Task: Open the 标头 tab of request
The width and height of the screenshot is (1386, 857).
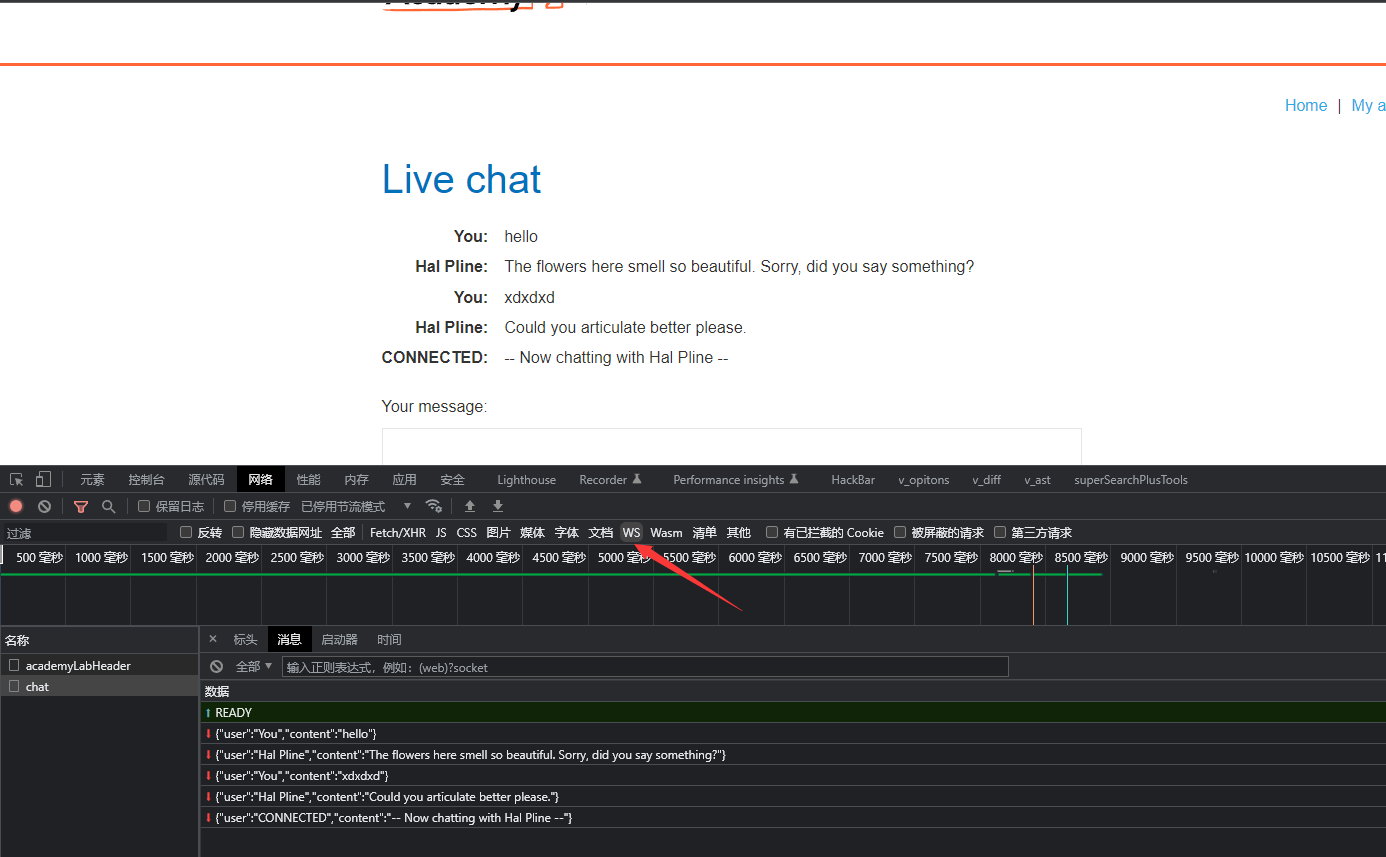Action: pyautogui.click(x=245, y=640)
